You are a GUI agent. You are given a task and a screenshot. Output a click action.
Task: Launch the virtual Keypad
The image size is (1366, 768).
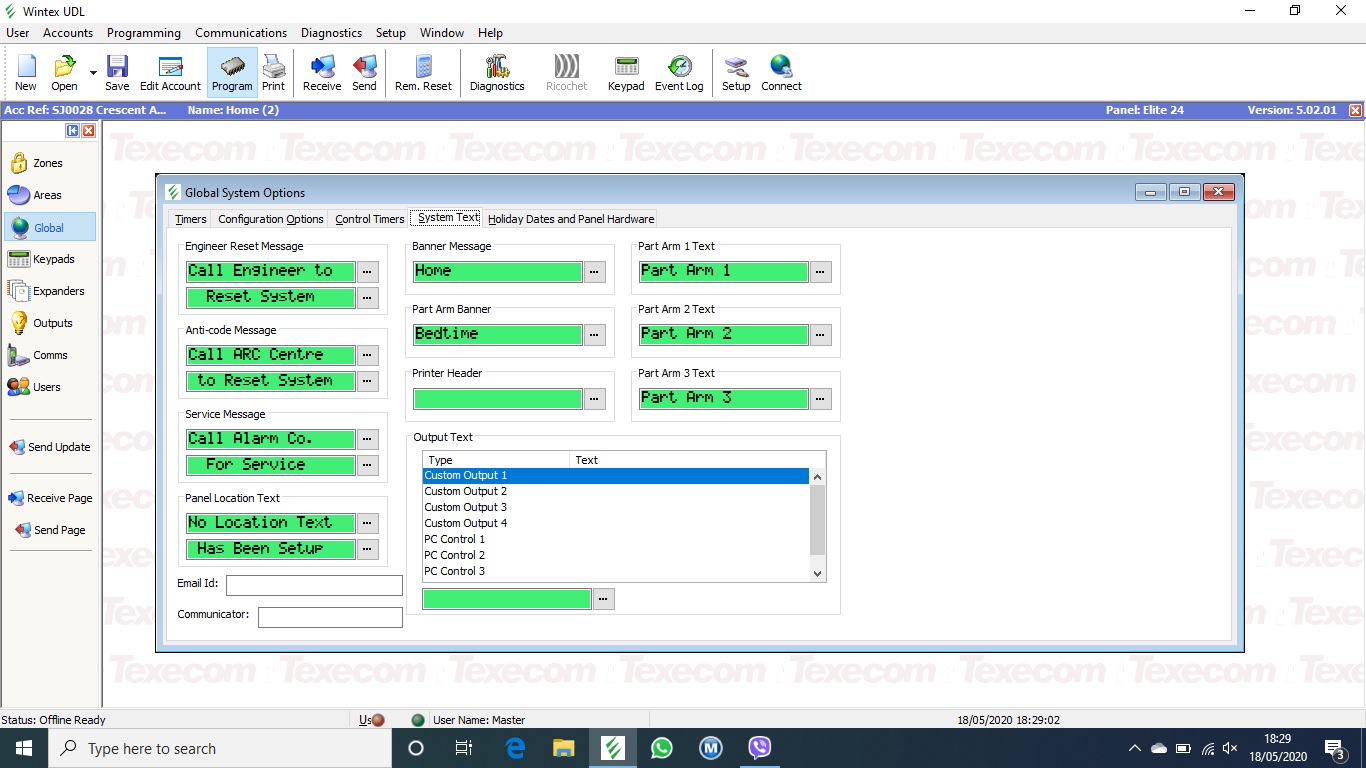(x=626, y=73)
